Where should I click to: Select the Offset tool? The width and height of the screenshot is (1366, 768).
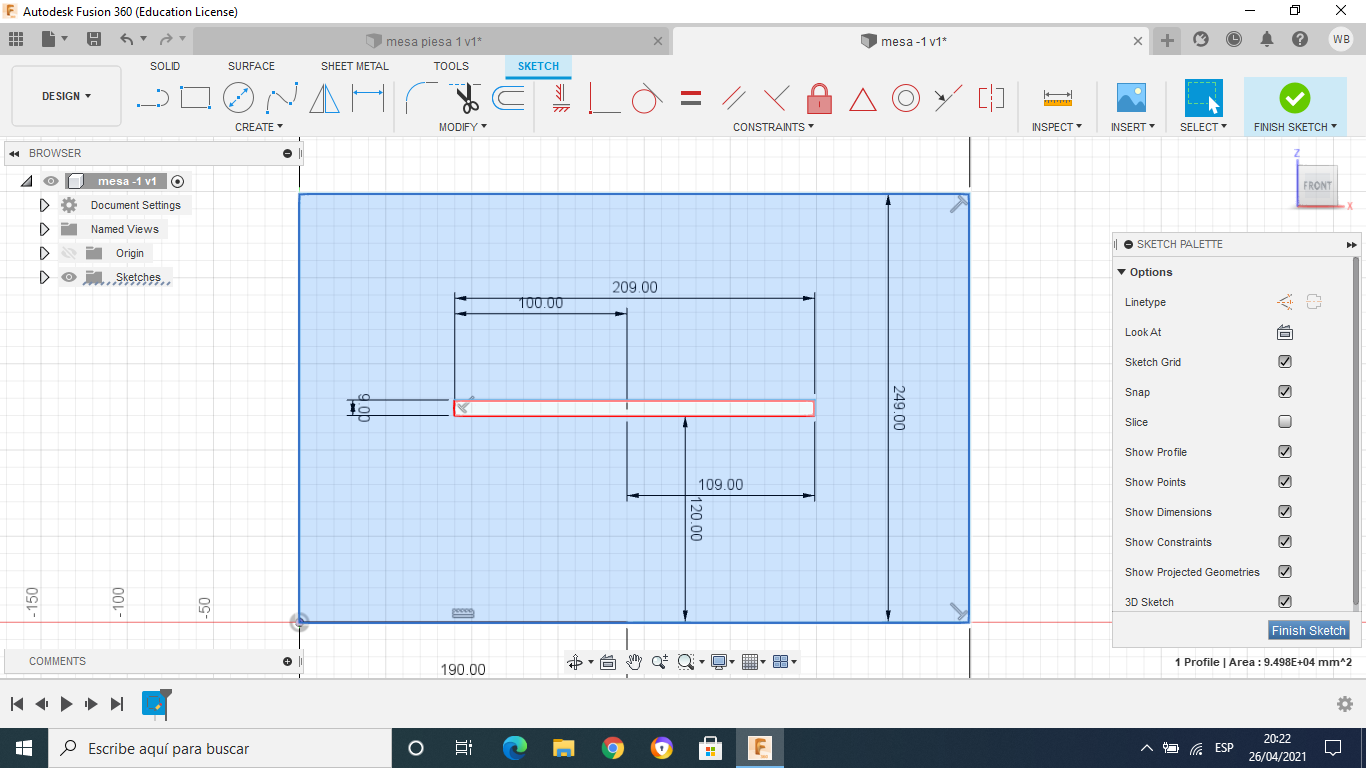tap(508, 98)
